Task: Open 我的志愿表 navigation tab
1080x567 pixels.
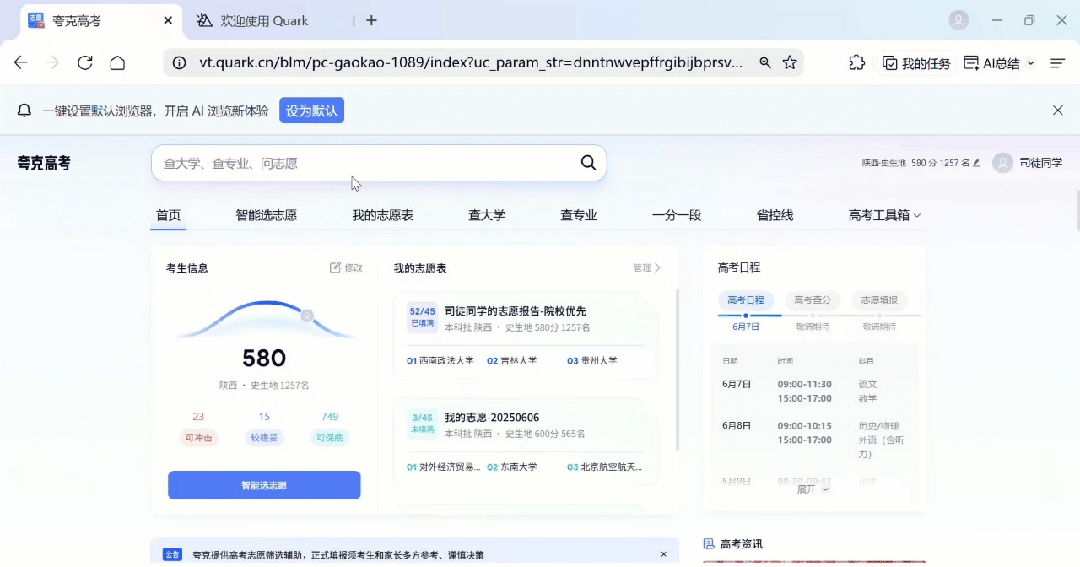Action: [382, 215]
